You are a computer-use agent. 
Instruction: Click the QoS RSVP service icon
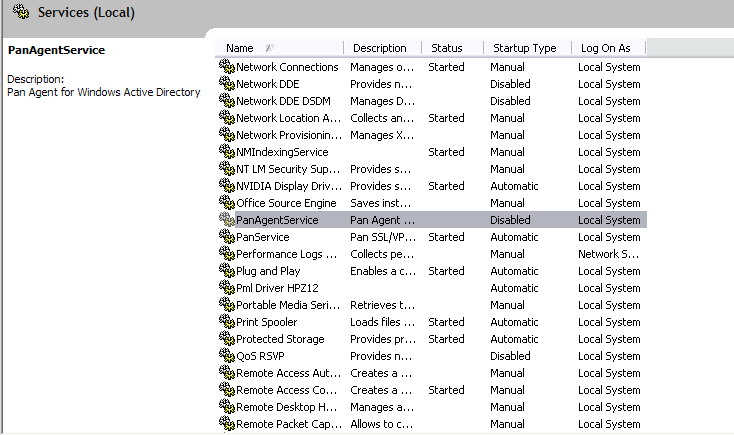click(x=226, y=356)
